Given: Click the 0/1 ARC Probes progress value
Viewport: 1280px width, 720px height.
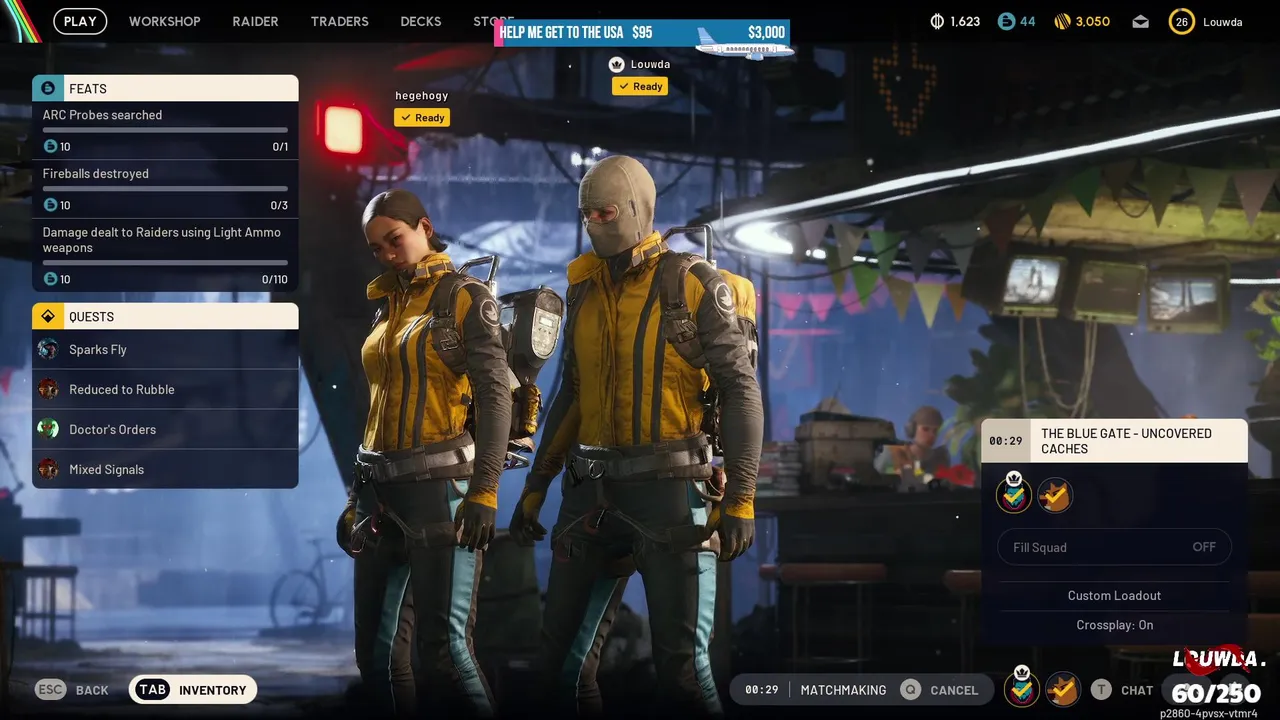Looking at the screenshot, I should pos(280,146).
